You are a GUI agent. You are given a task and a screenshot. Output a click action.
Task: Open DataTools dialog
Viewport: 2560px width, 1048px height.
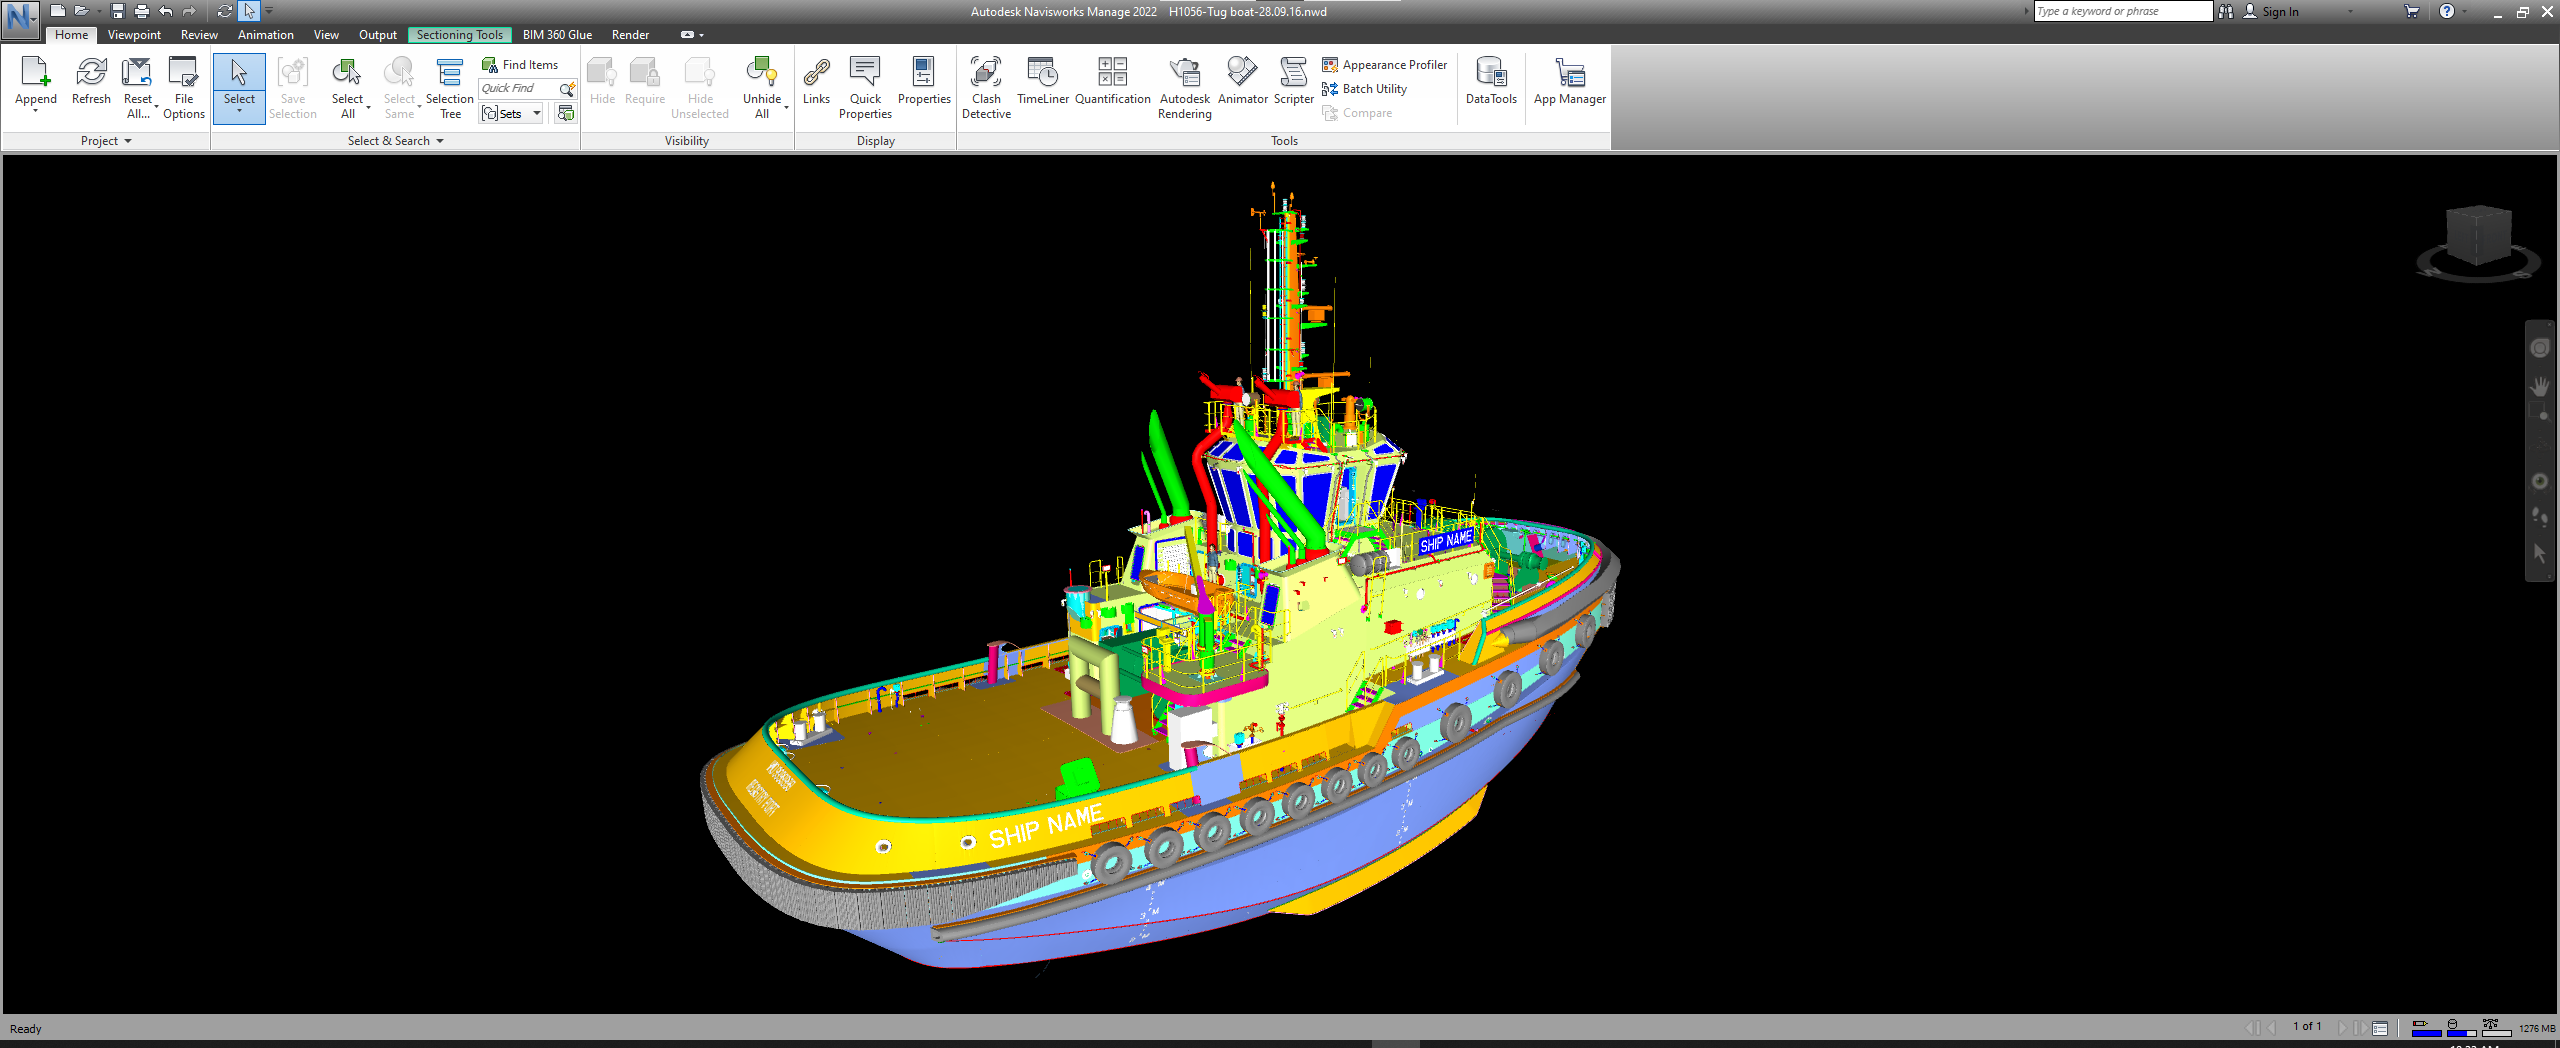(x=1490, y=81)
